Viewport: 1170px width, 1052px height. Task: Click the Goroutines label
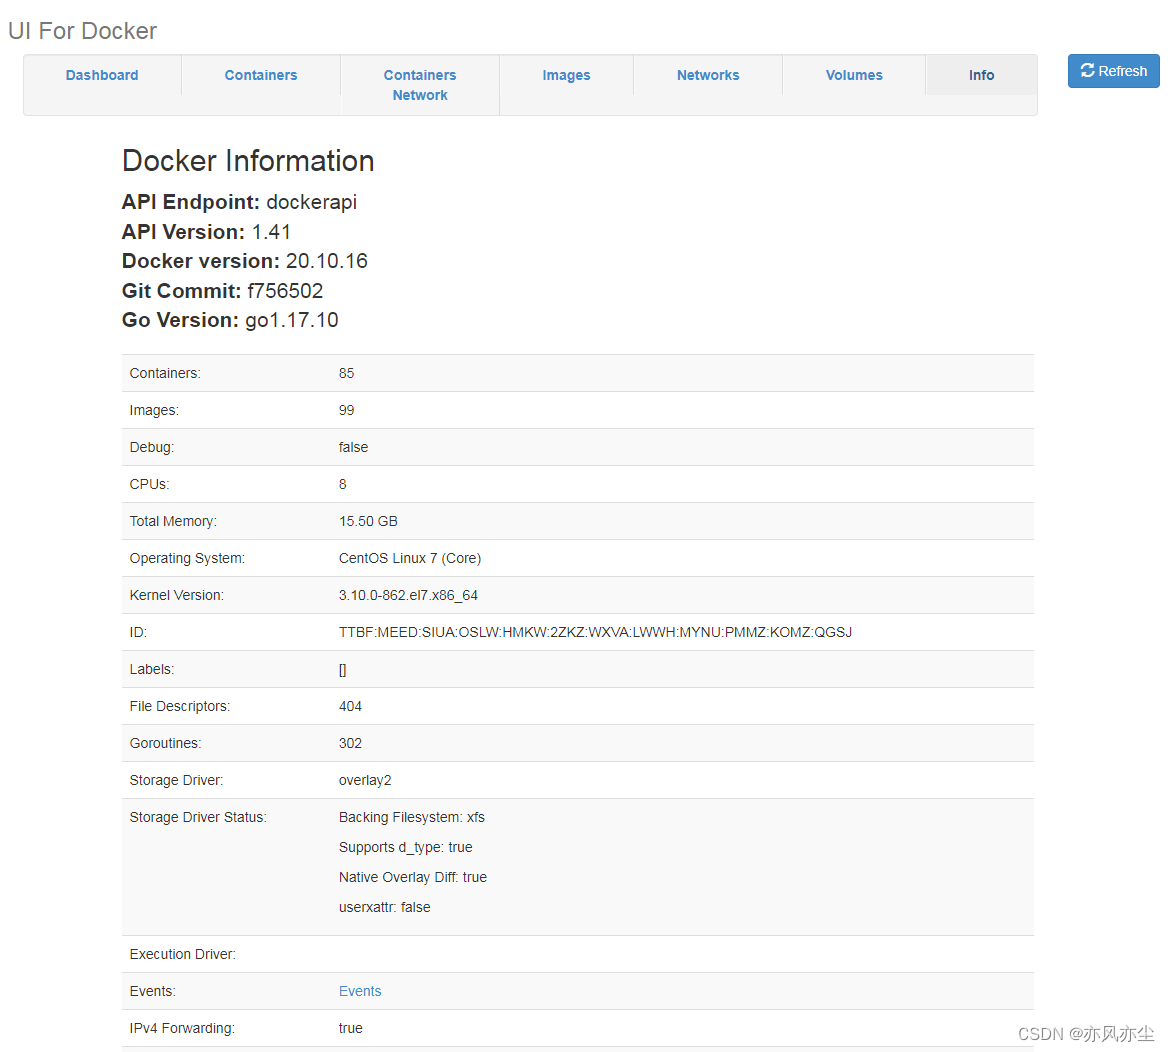pyautogui.click(x=165, y=743)
